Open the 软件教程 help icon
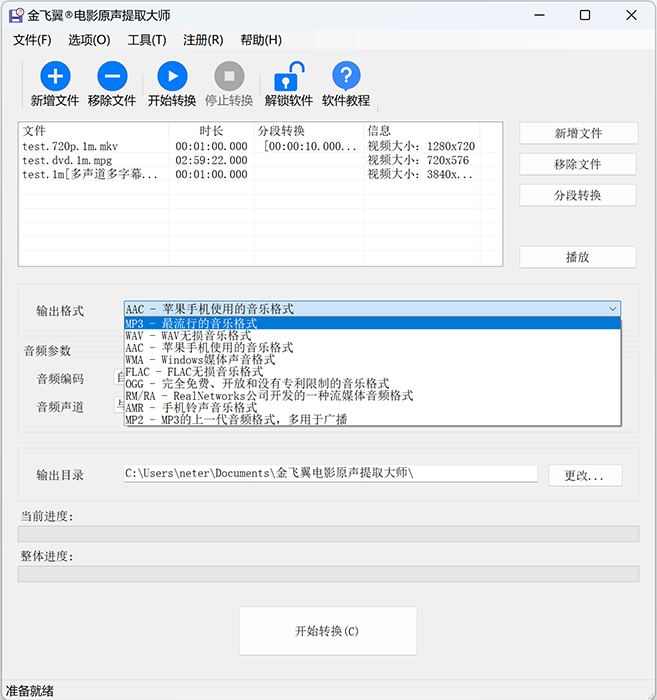The width and height of the screenshot is (657, 700). click(346, 77)
